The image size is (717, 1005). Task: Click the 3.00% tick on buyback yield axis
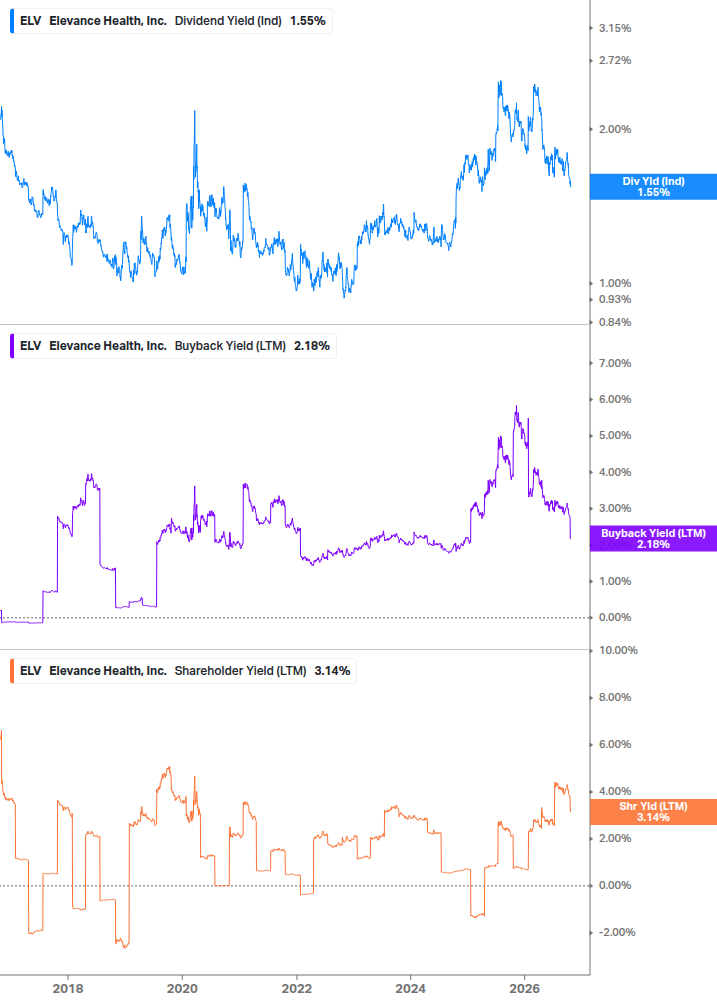coord(614,508)
